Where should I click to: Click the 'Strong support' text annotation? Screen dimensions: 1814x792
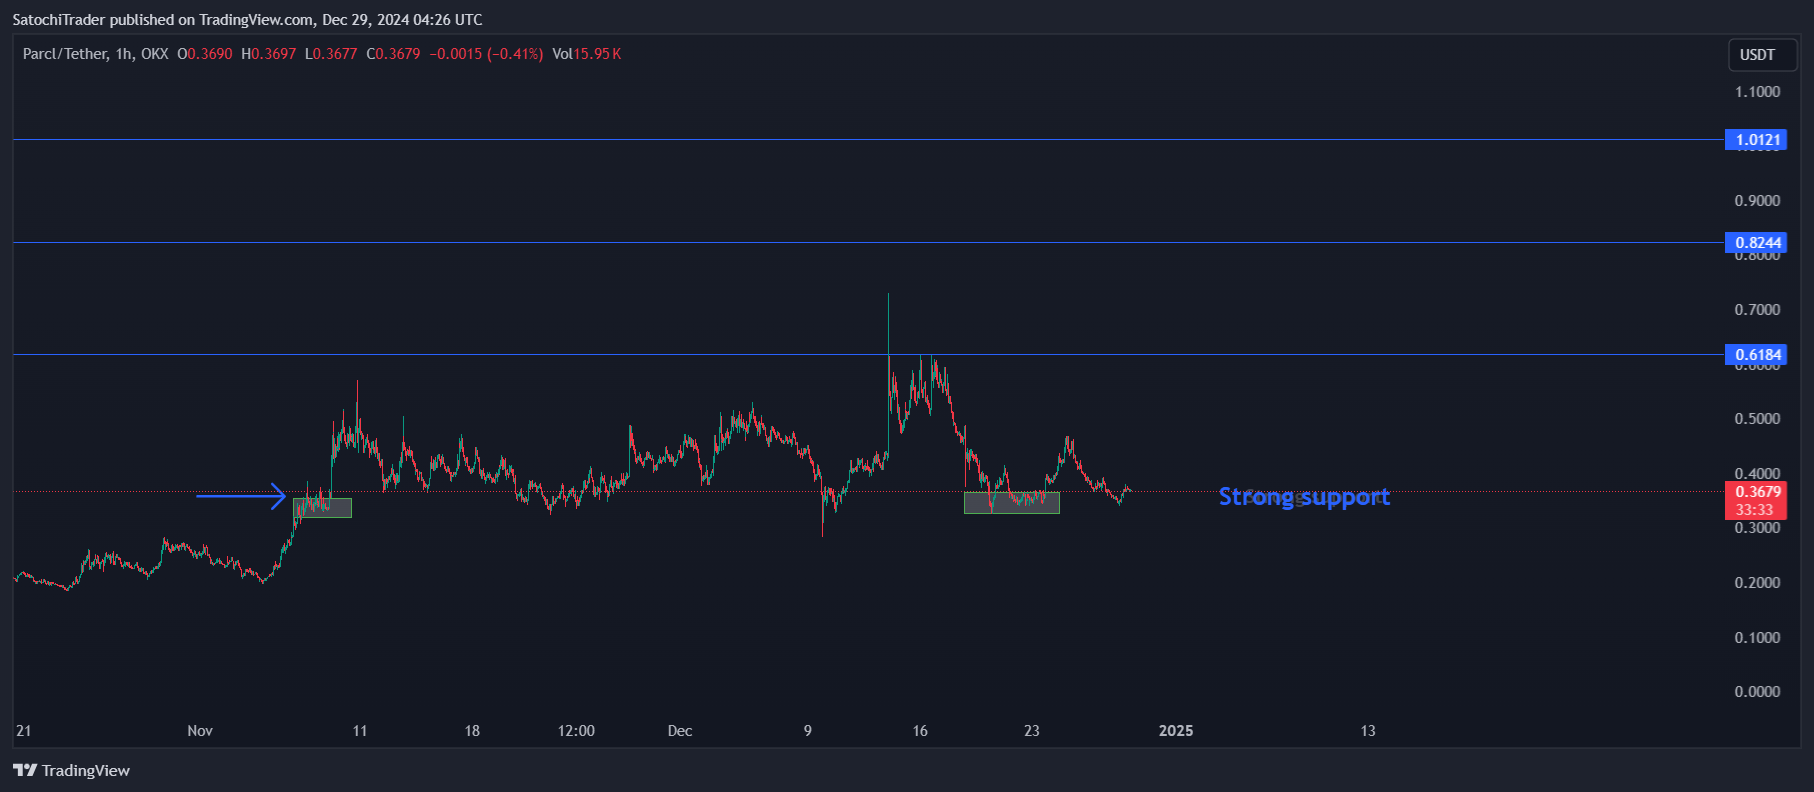1304,497
